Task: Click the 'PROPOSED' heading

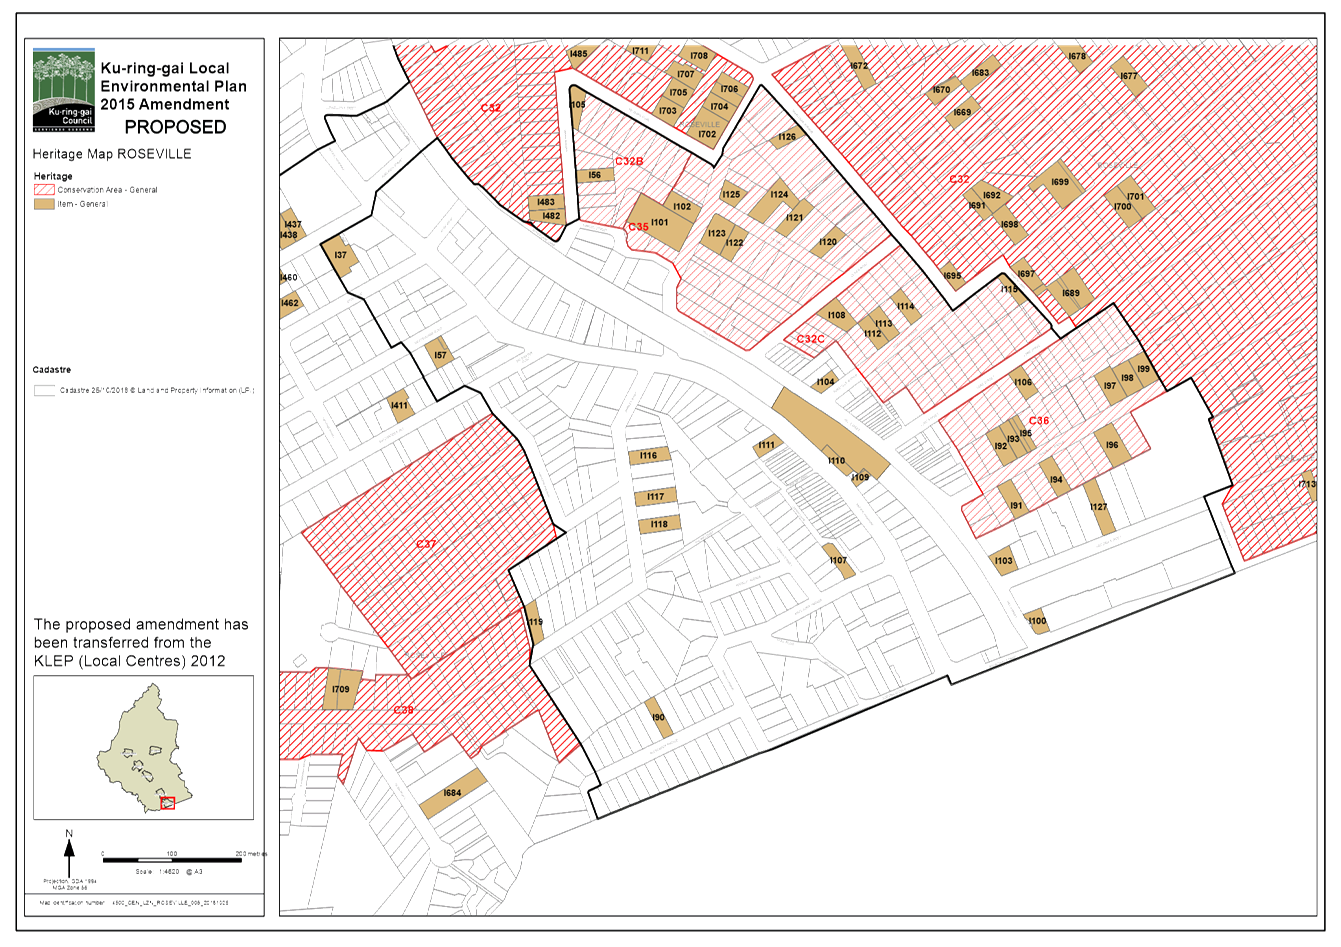Action: (175, 127)
